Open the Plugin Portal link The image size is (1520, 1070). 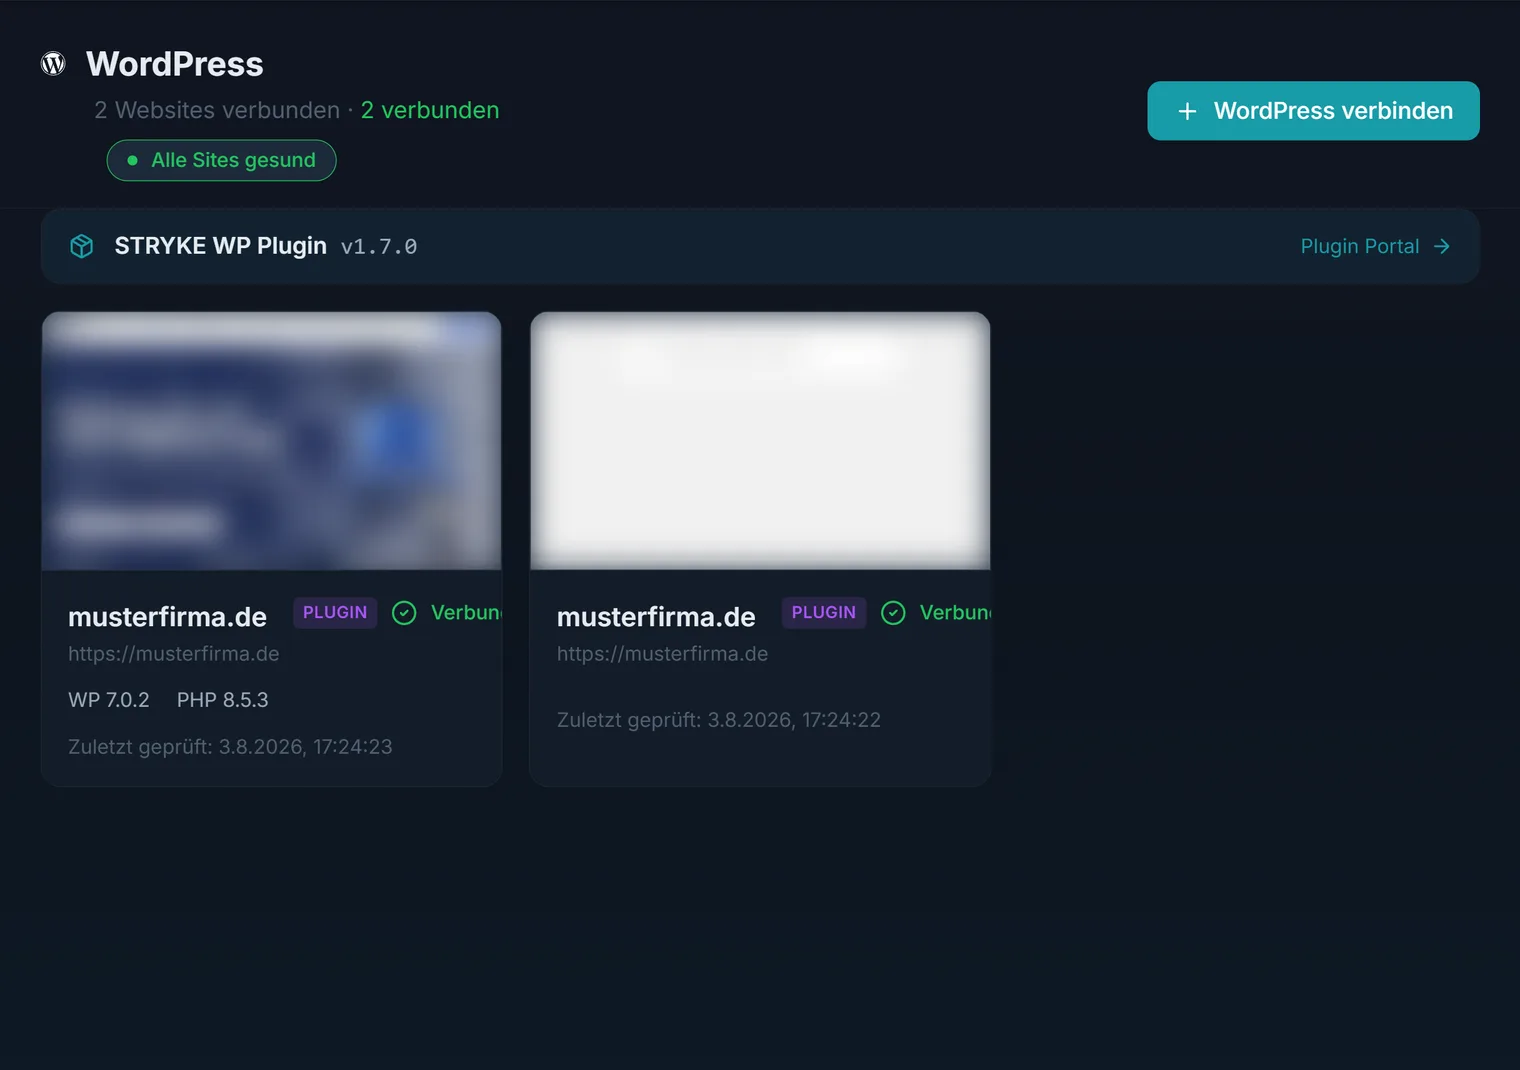[x=1375, y=246]
